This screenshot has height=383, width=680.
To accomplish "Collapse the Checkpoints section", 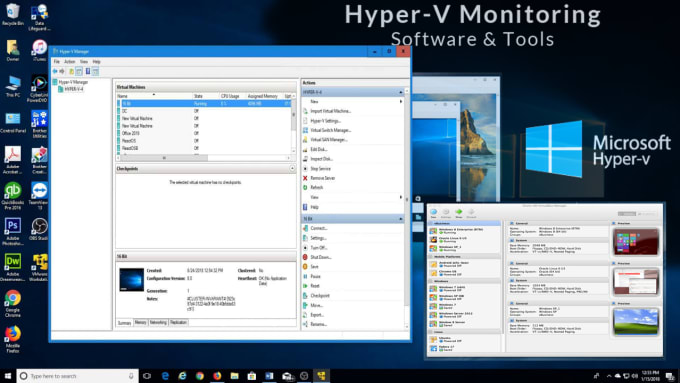I will (292, 168).
